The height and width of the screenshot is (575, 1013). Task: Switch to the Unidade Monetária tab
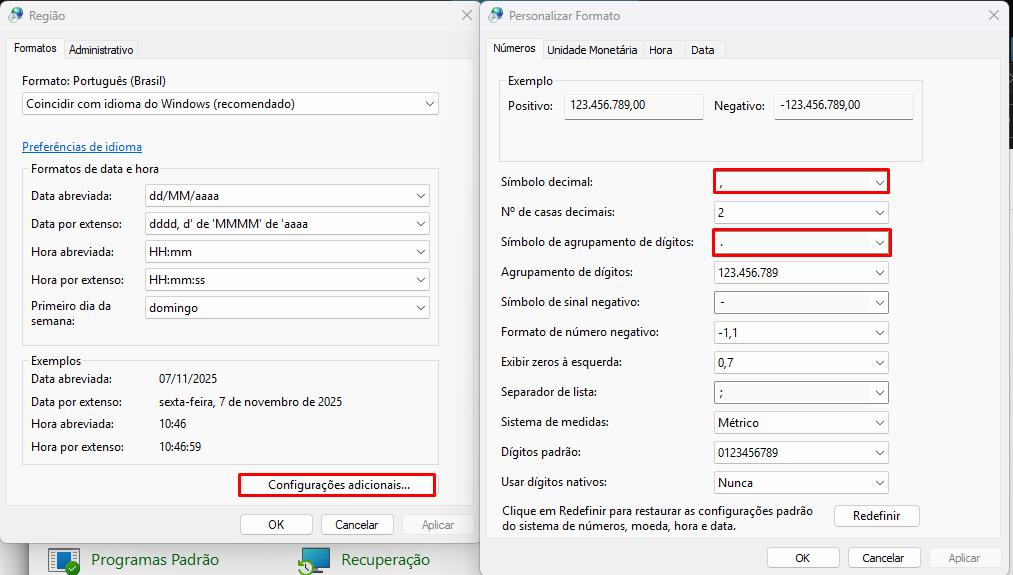(x=591, y=49)
